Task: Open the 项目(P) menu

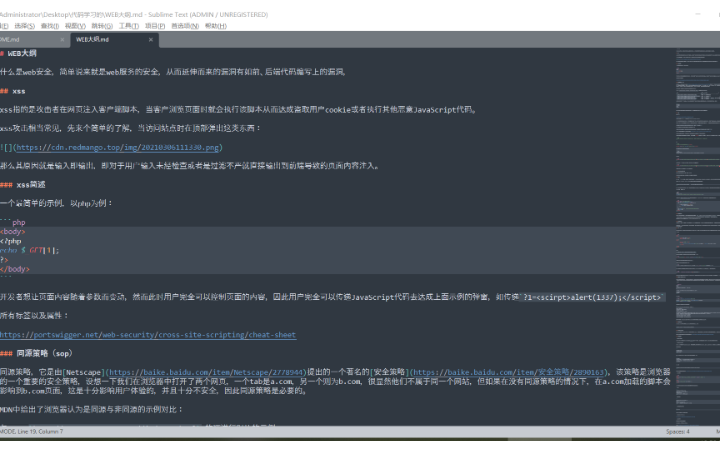Action: point(155,26)
